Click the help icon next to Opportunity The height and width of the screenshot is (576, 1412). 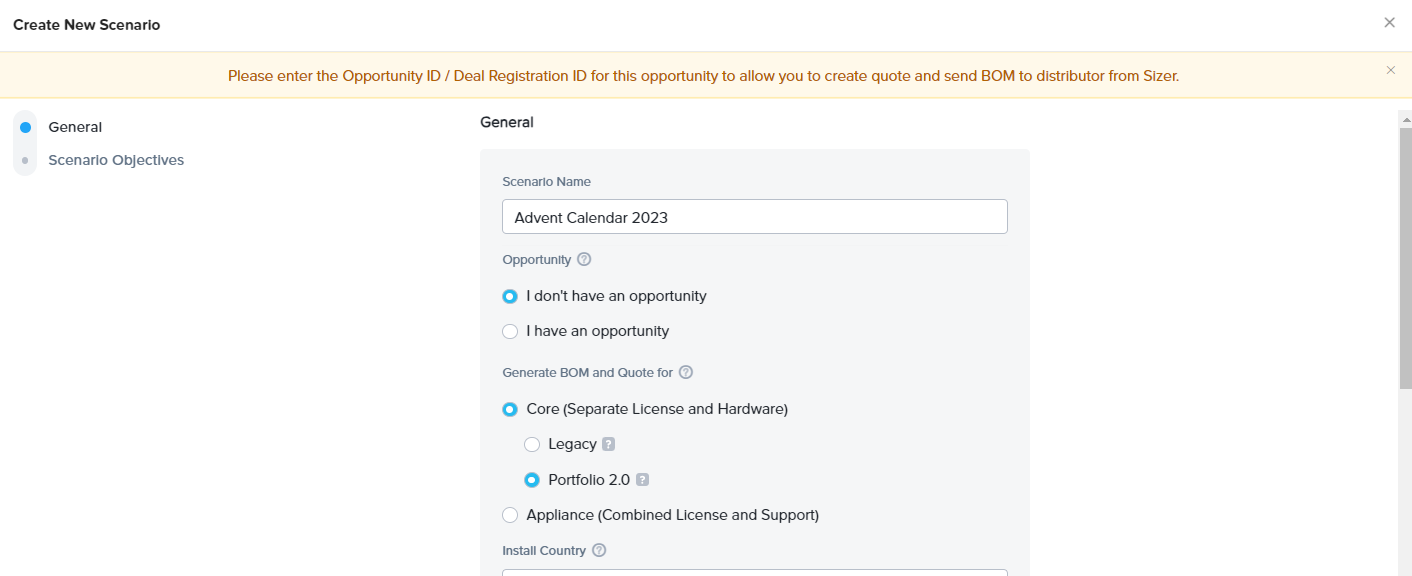(584, 259)
